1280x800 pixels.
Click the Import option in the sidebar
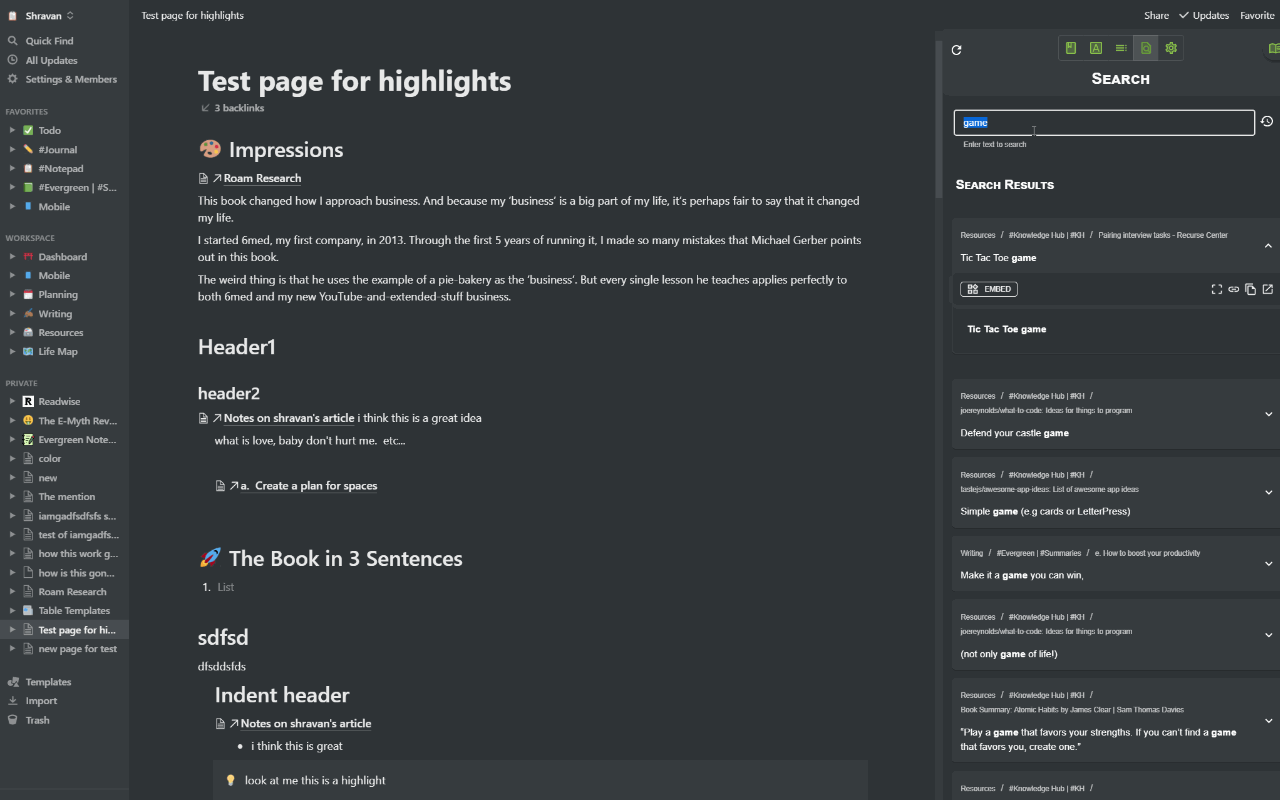[40, 700]
